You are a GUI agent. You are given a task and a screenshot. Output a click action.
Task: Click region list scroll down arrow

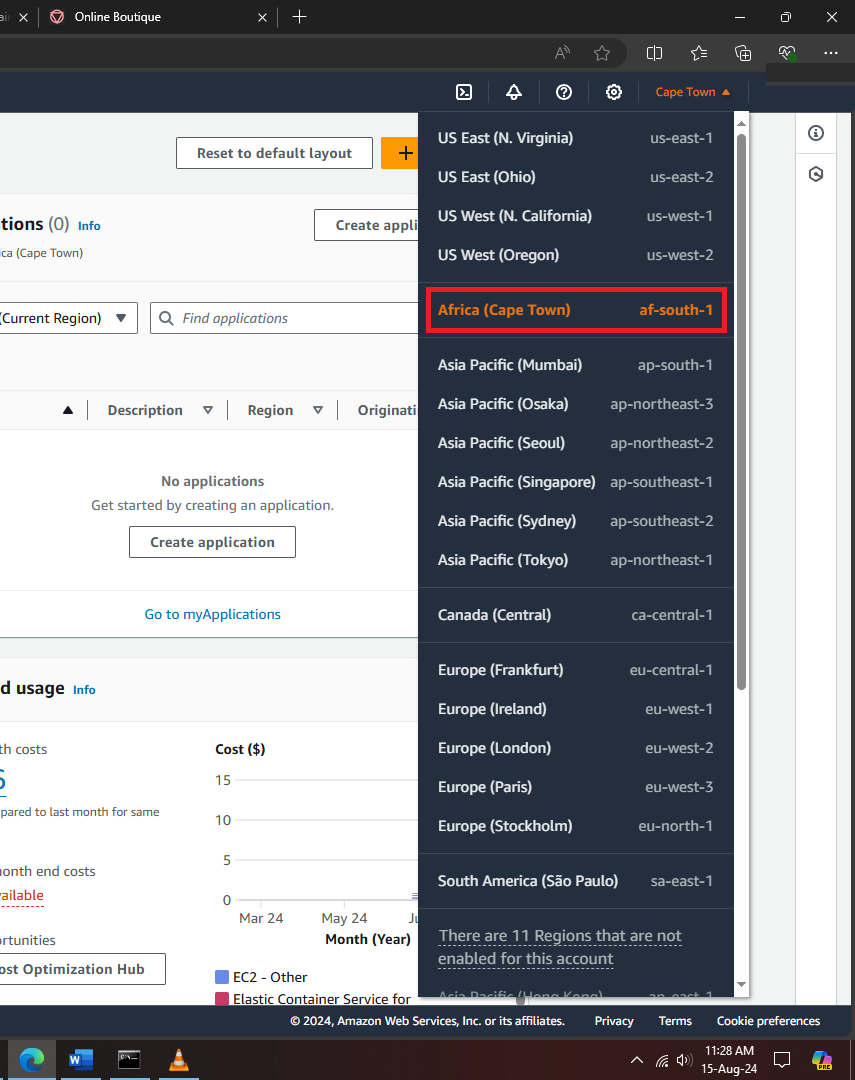(741, 985)
